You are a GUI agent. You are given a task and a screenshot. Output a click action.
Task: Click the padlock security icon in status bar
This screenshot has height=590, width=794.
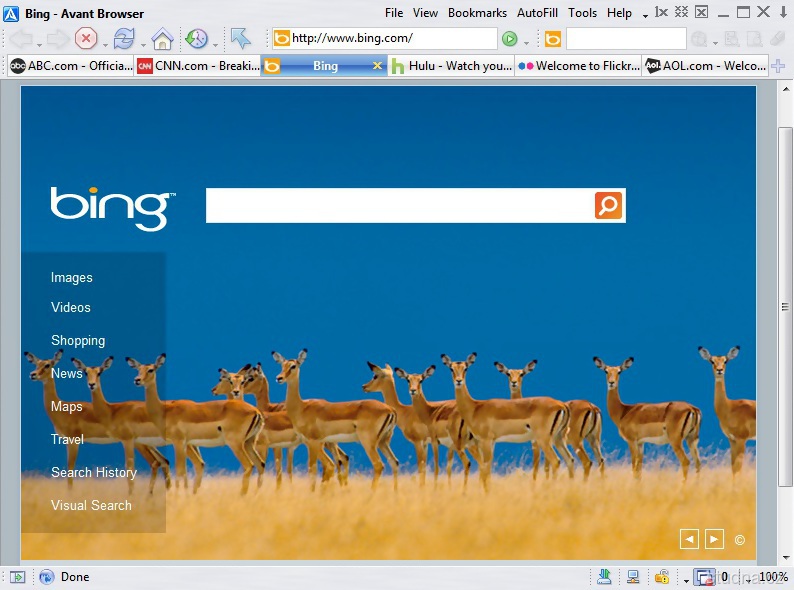(662, 576)
